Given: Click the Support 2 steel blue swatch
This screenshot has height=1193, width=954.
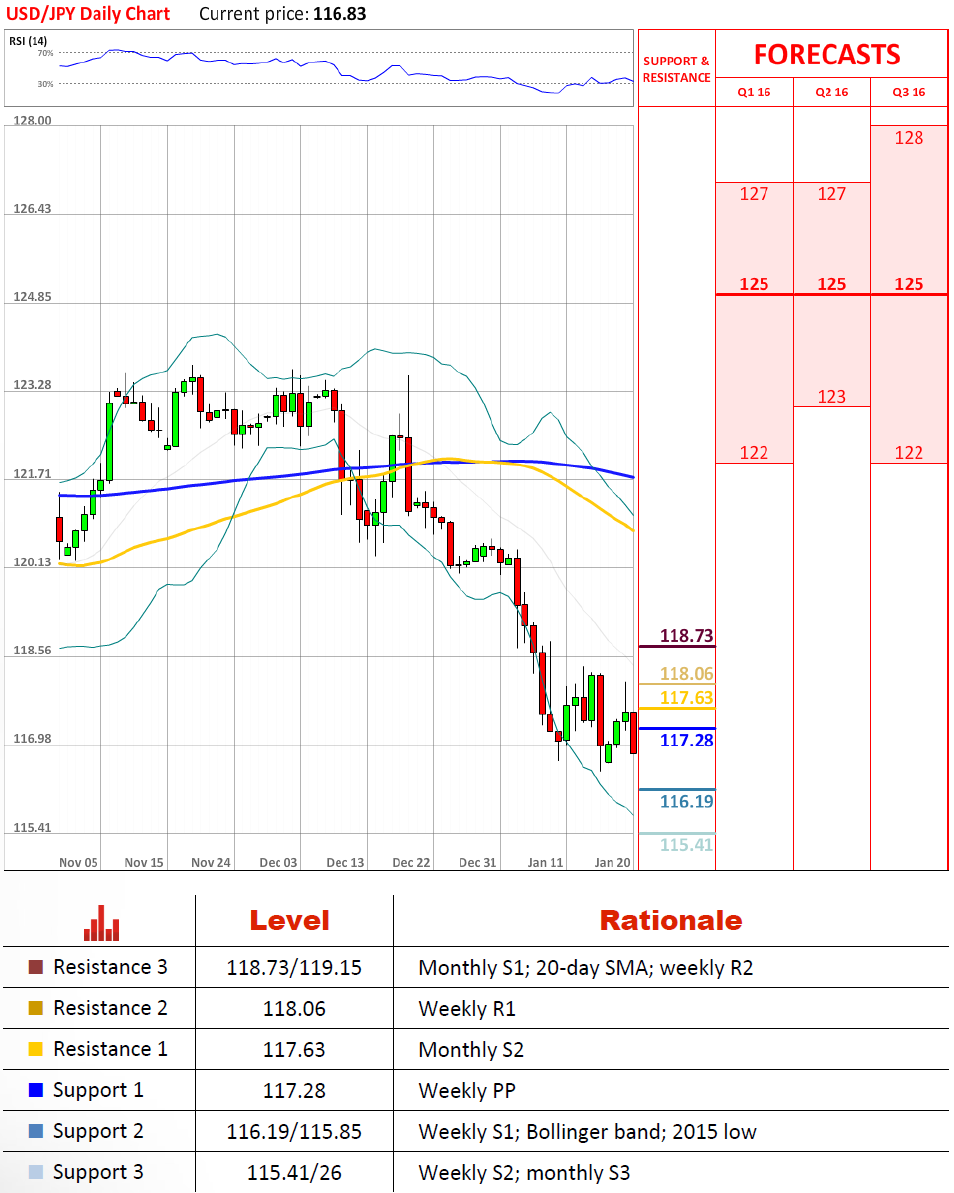Looking at the screenshot, I should click(x=36, y=1131).
